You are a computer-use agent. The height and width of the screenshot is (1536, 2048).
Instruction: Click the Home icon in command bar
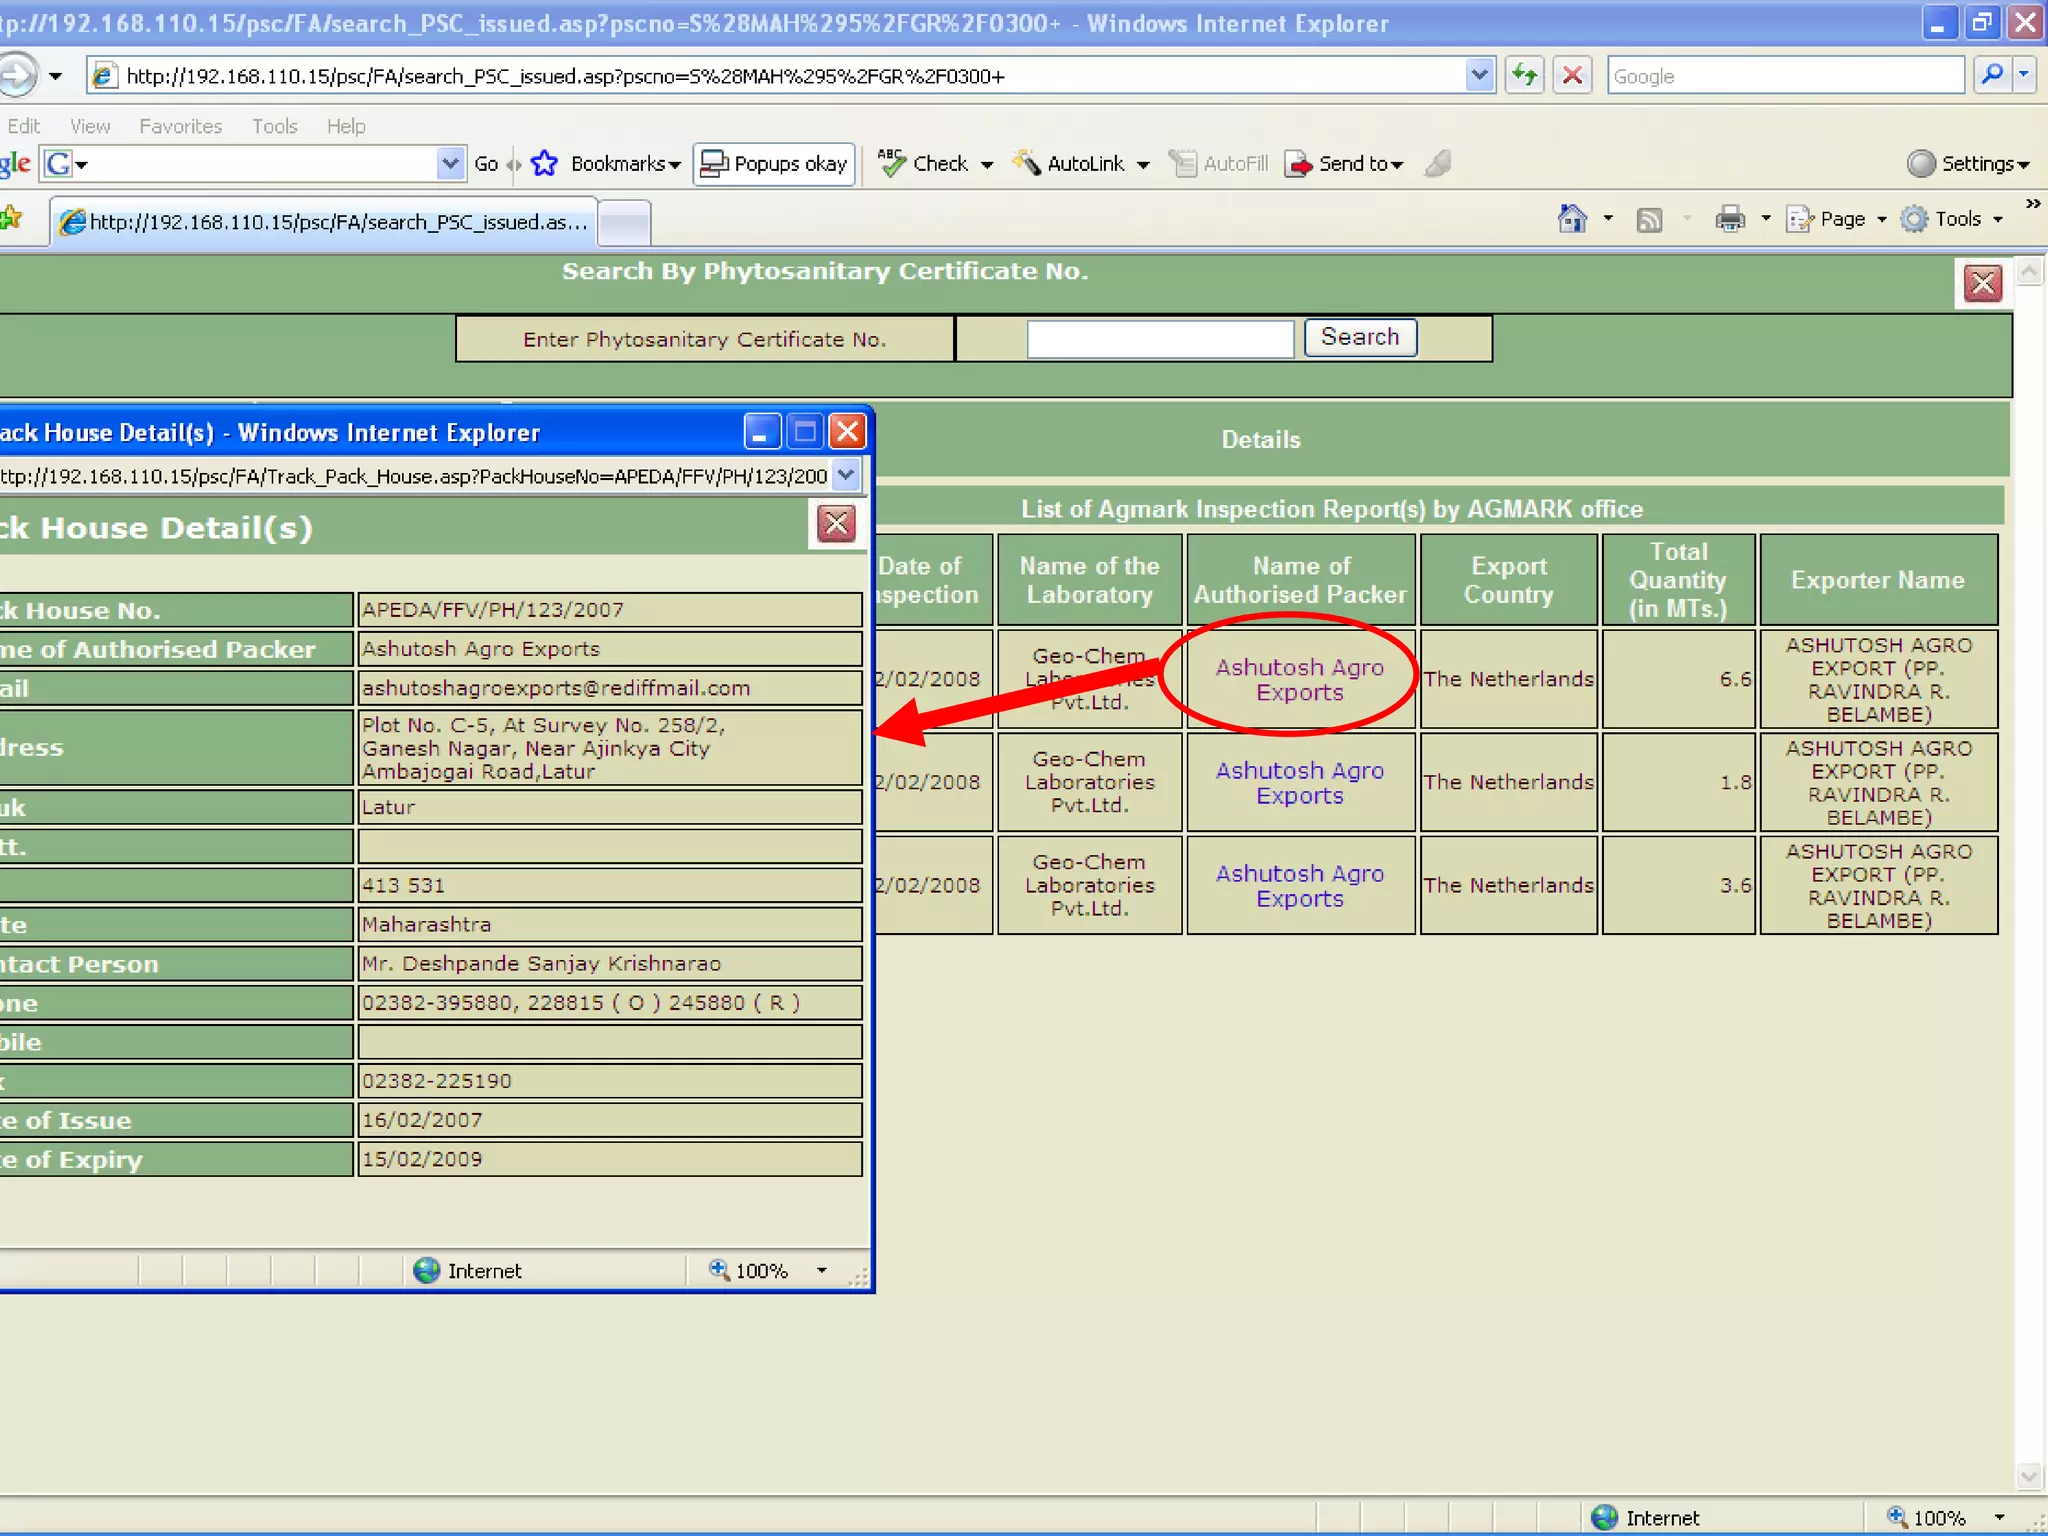tap(1572, 219)
